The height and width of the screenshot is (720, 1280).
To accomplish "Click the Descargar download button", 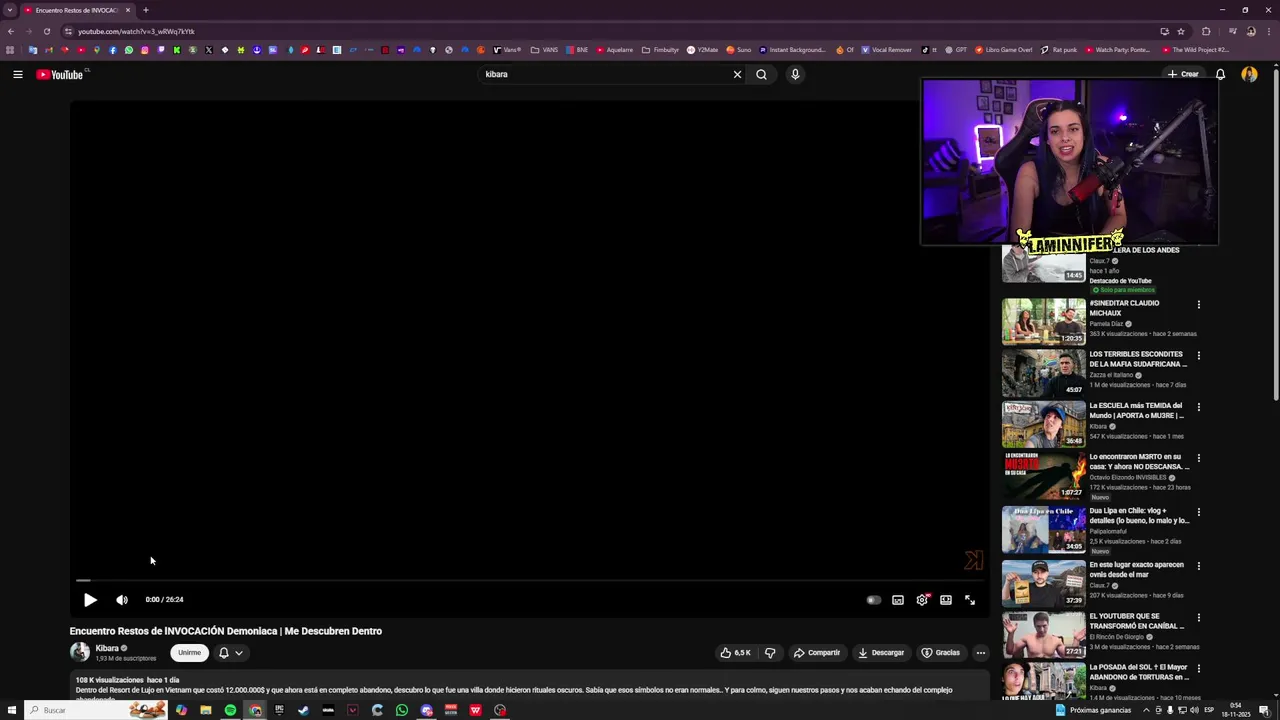I will (x=881, y=653).
